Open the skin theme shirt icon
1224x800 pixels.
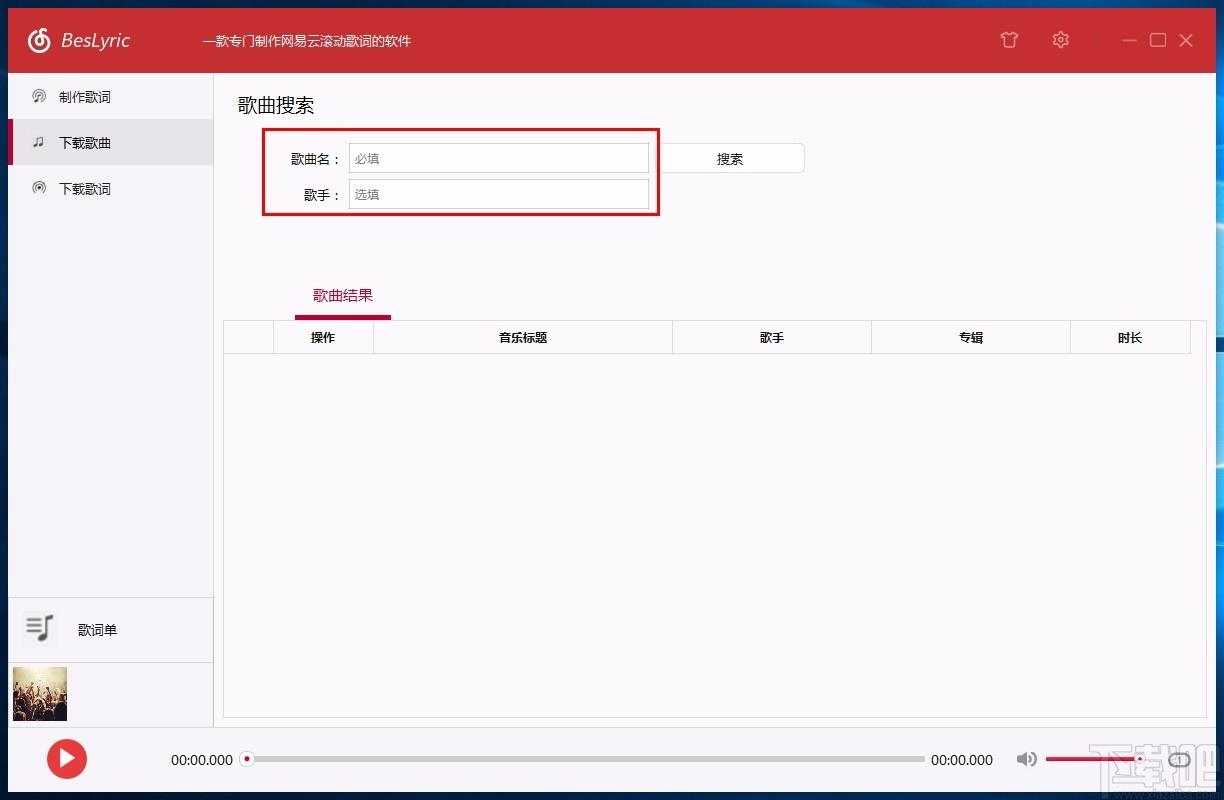1009,40
